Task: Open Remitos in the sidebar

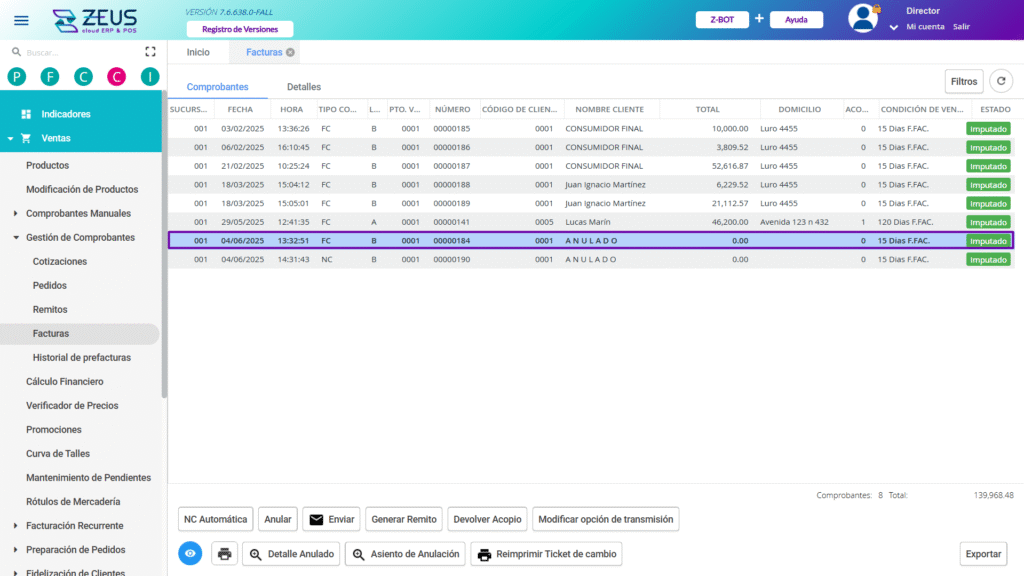Action: tap(50, 310)
